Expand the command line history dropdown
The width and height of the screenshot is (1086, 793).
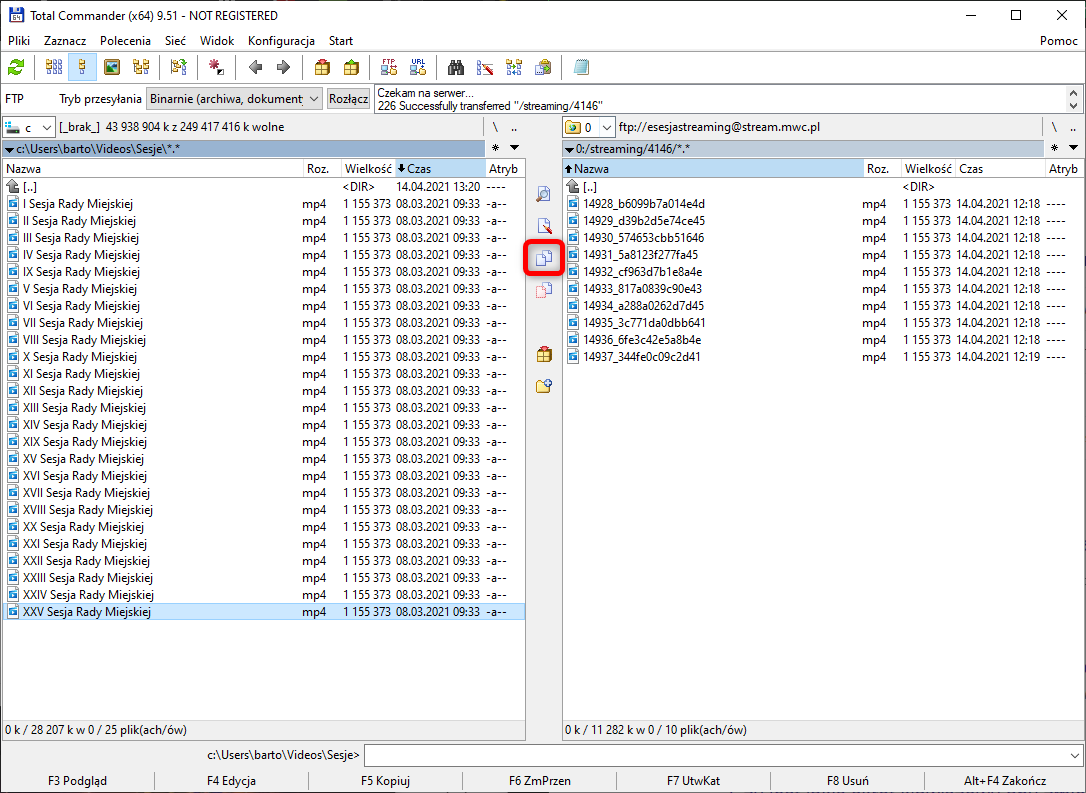coord(1075,755)
